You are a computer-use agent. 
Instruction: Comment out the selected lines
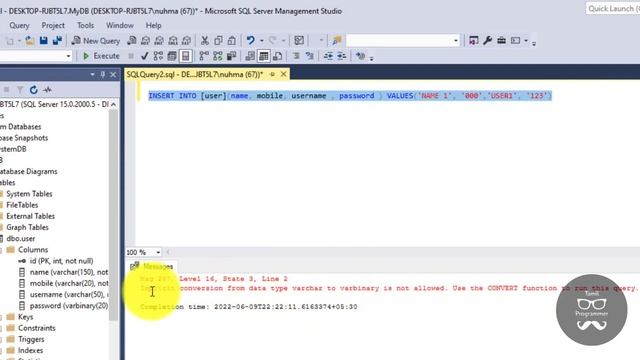296,56
